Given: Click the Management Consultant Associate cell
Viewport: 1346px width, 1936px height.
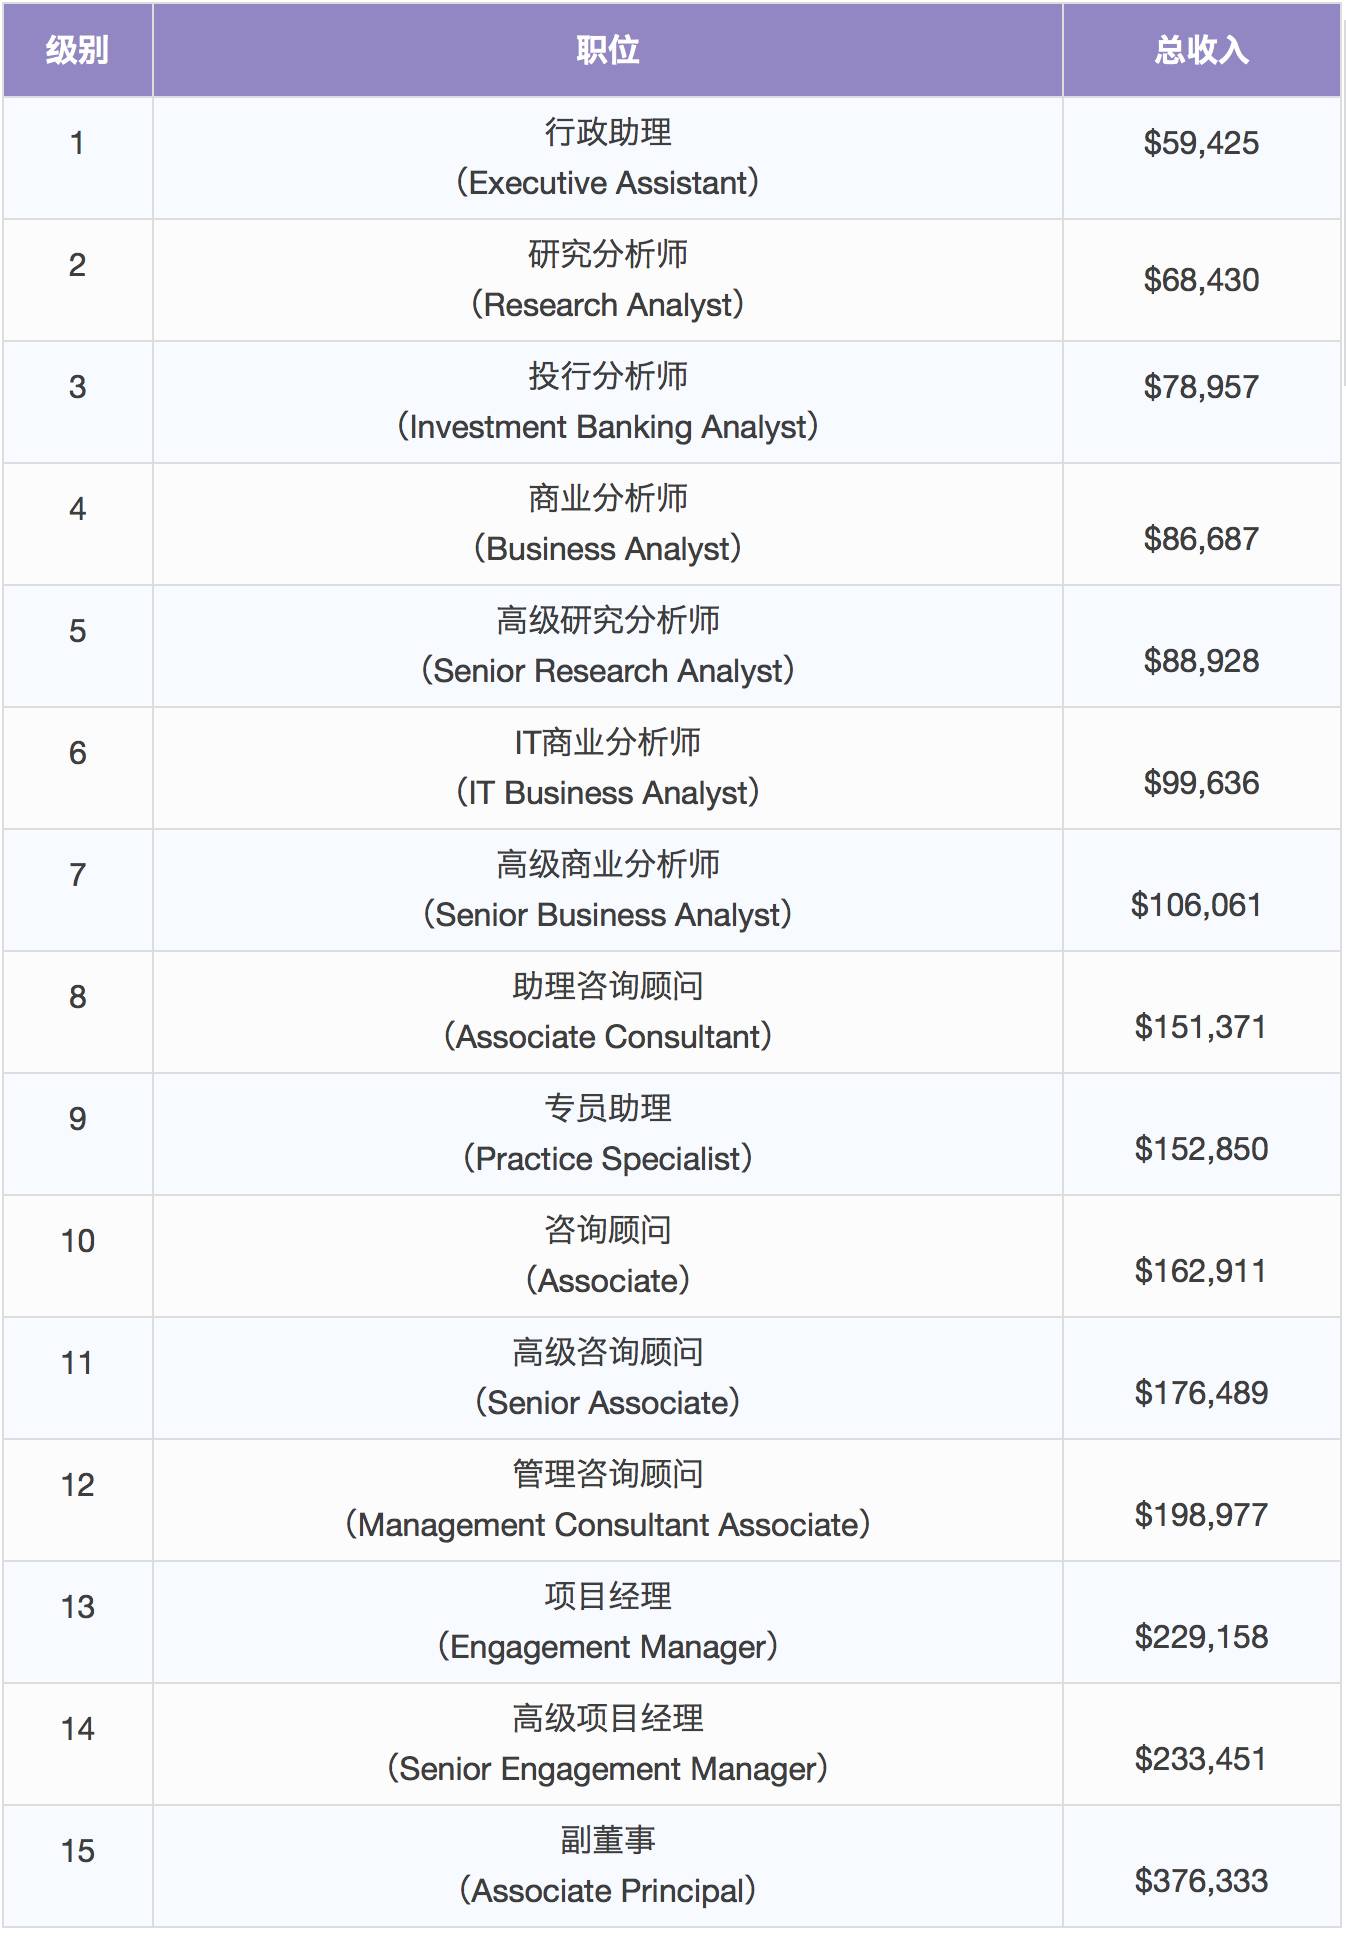Looking at the screenshot, I should pos(607,1500).
